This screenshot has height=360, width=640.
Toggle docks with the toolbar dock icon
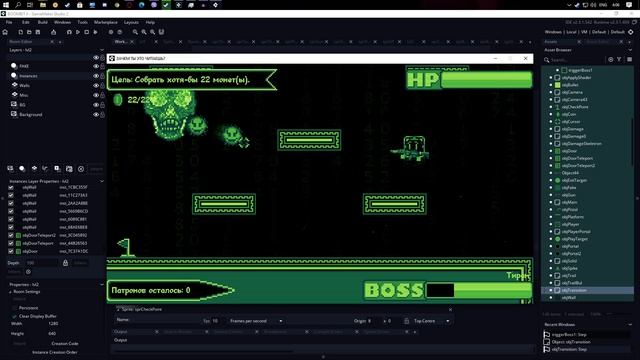point(161,32)
